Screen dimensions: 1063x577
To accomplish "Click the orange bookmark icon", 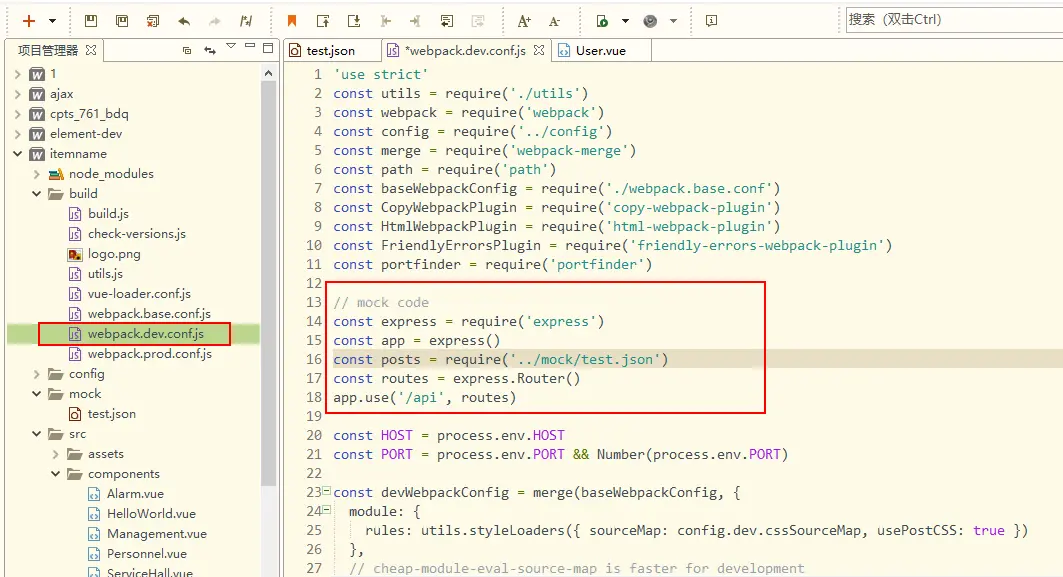I will coord(292,21).
